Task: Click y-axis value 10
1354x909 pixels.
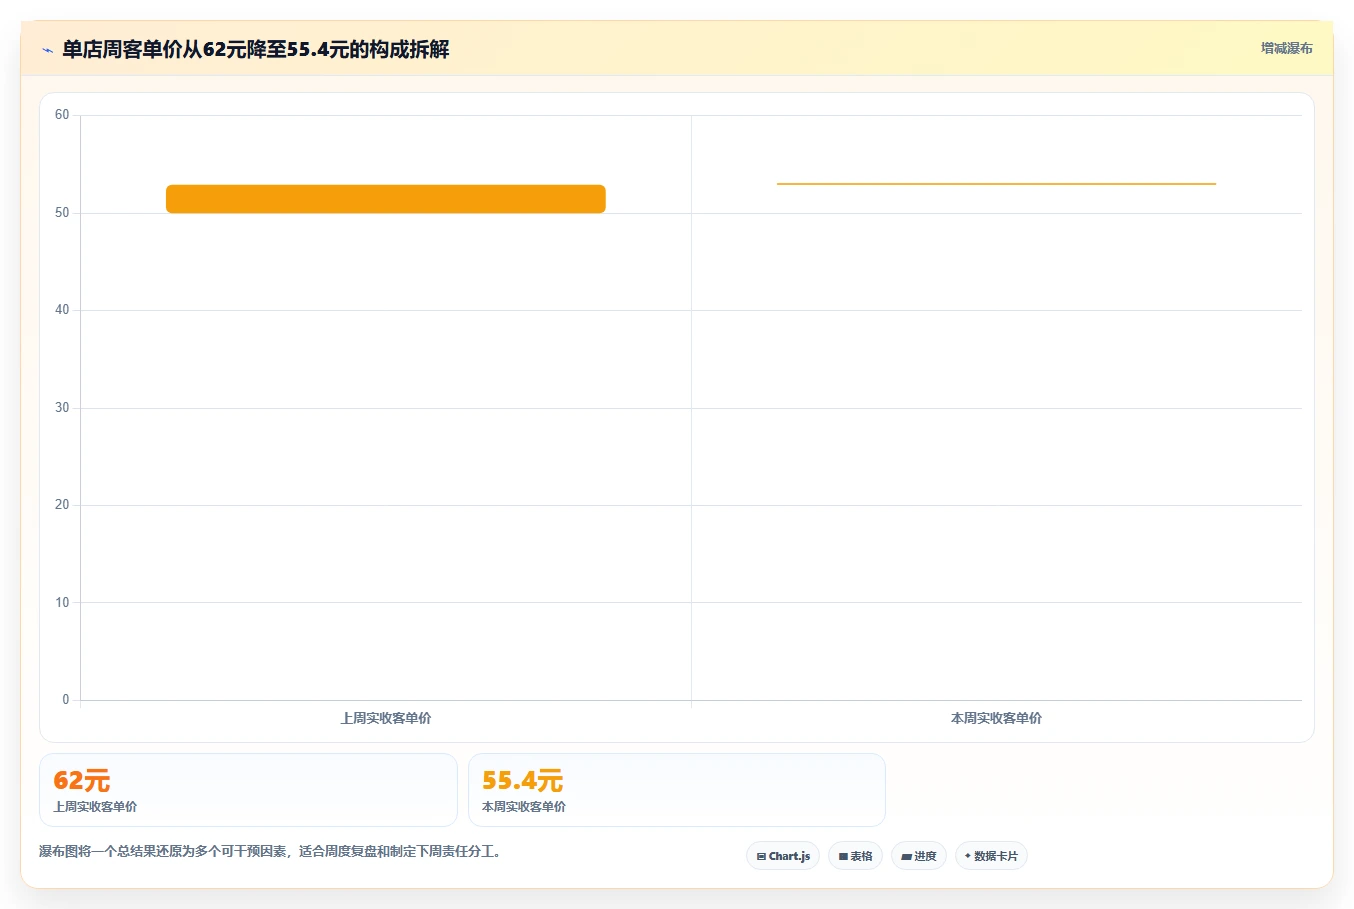Action: (62, 603)
